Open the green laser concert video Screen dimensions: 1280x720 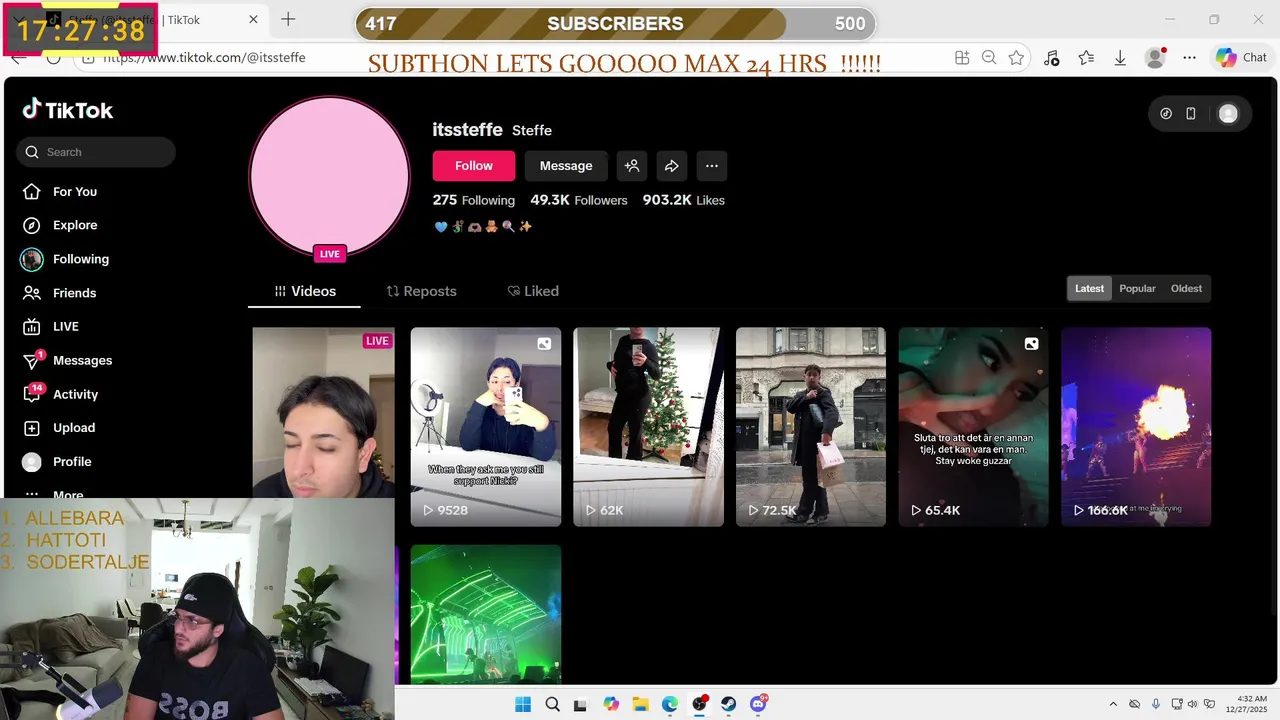pyautogui.click(x=486, y=614)
